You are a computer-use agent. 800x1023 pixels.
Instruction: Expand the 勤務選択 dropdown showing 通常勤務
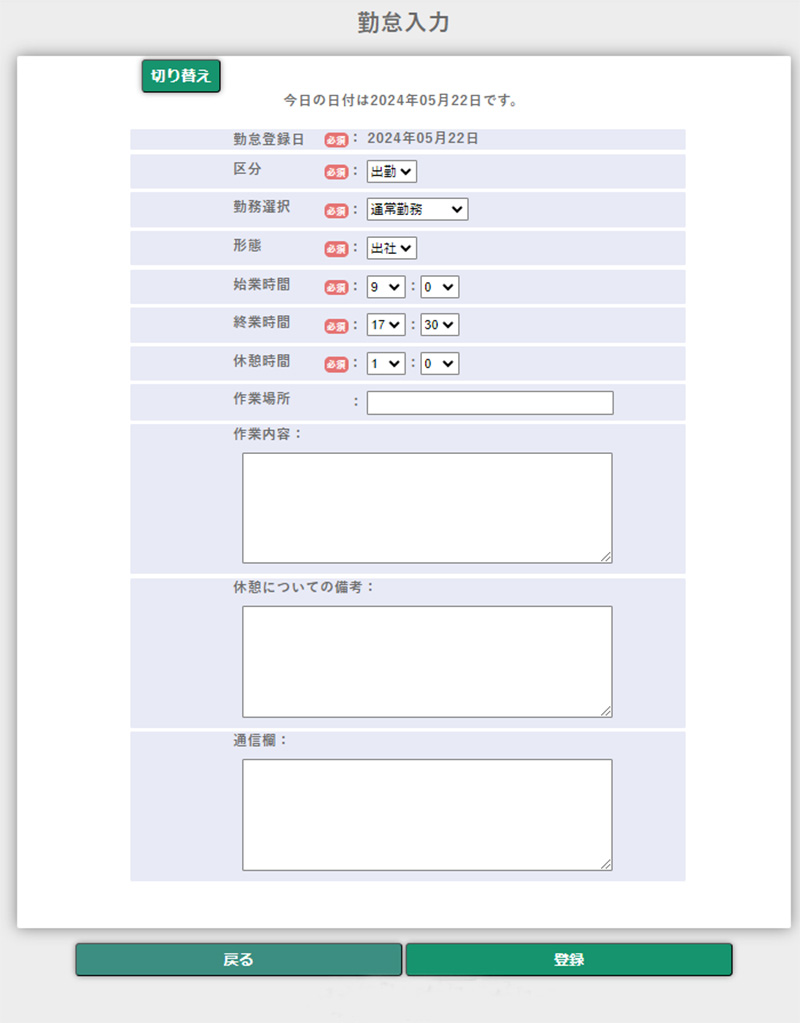[417, 209]
